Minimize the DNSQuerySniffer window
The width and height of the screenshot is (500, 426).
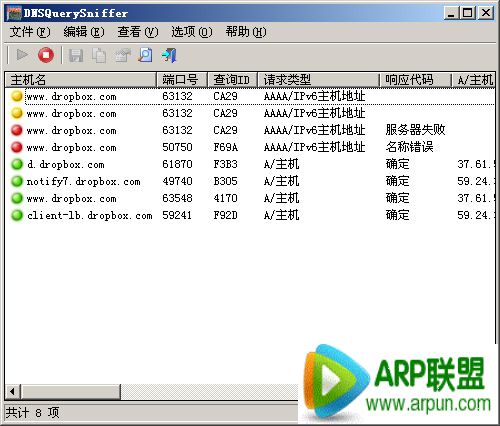(x=451, y=13)
